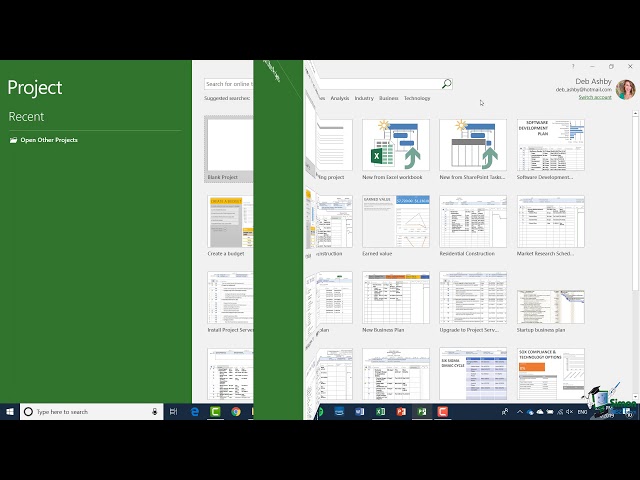Click the OneDrive cloud tray icon
The image size is (640, 480).
540,412
